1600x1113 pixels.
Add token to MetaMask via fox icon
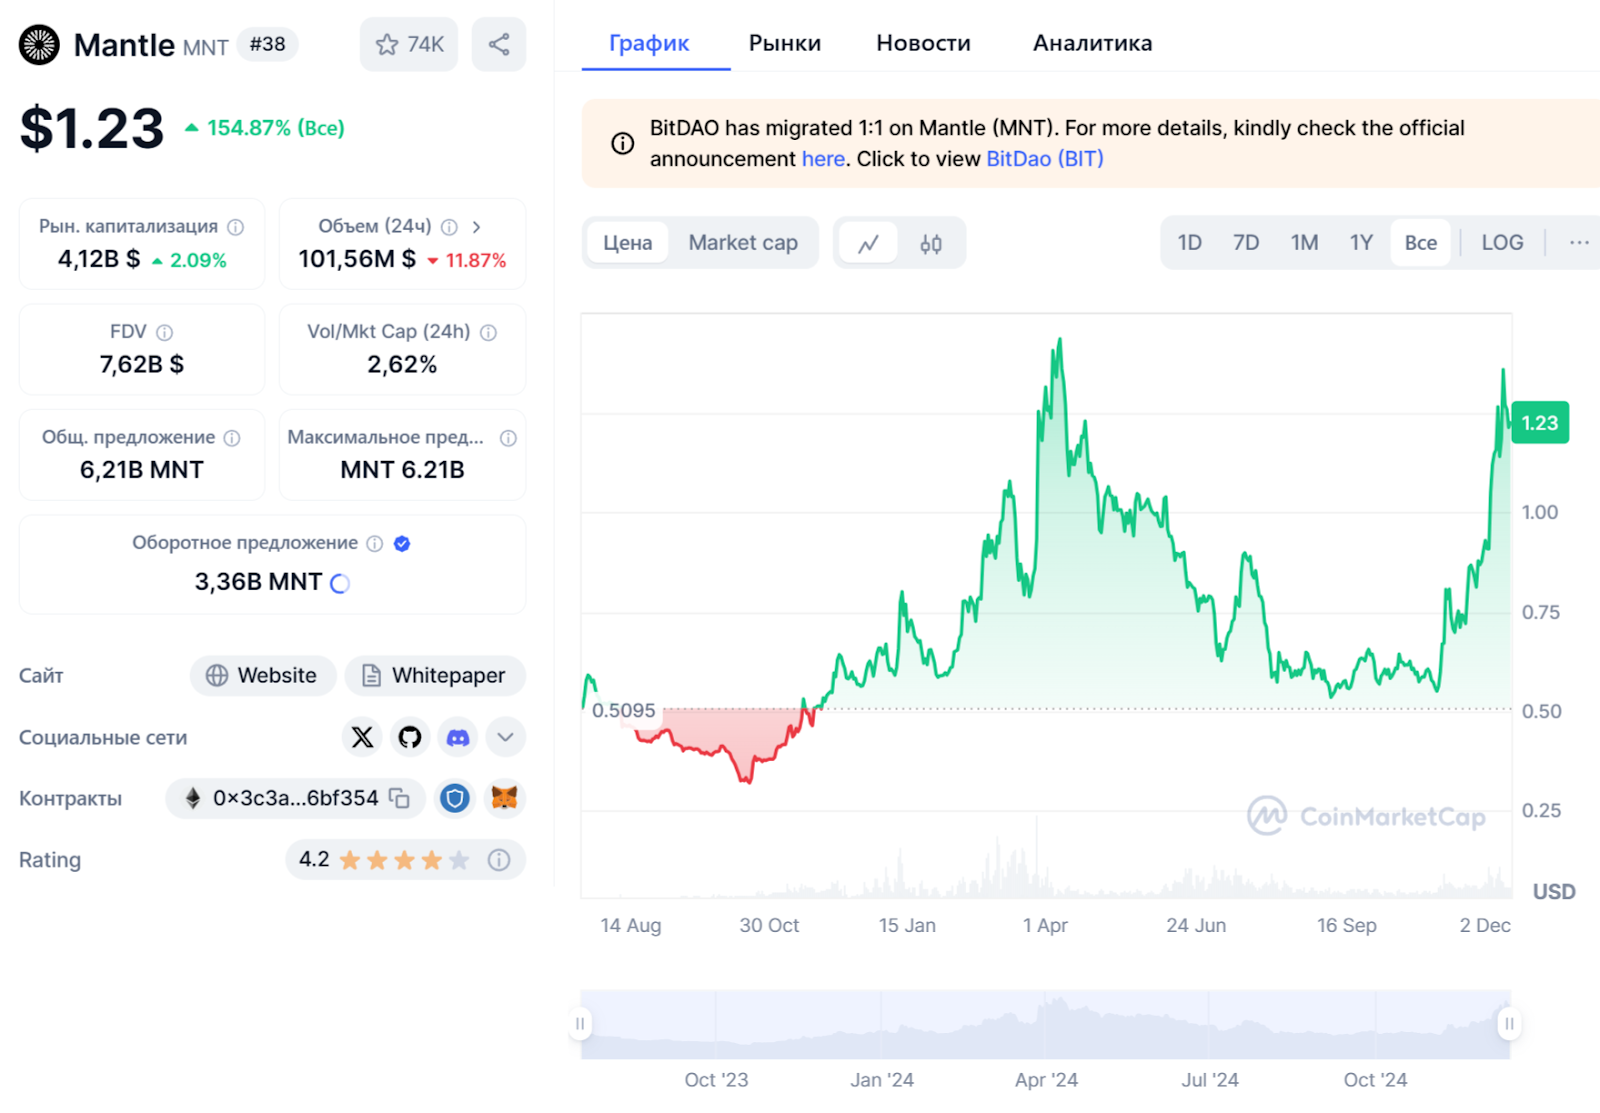505,798
